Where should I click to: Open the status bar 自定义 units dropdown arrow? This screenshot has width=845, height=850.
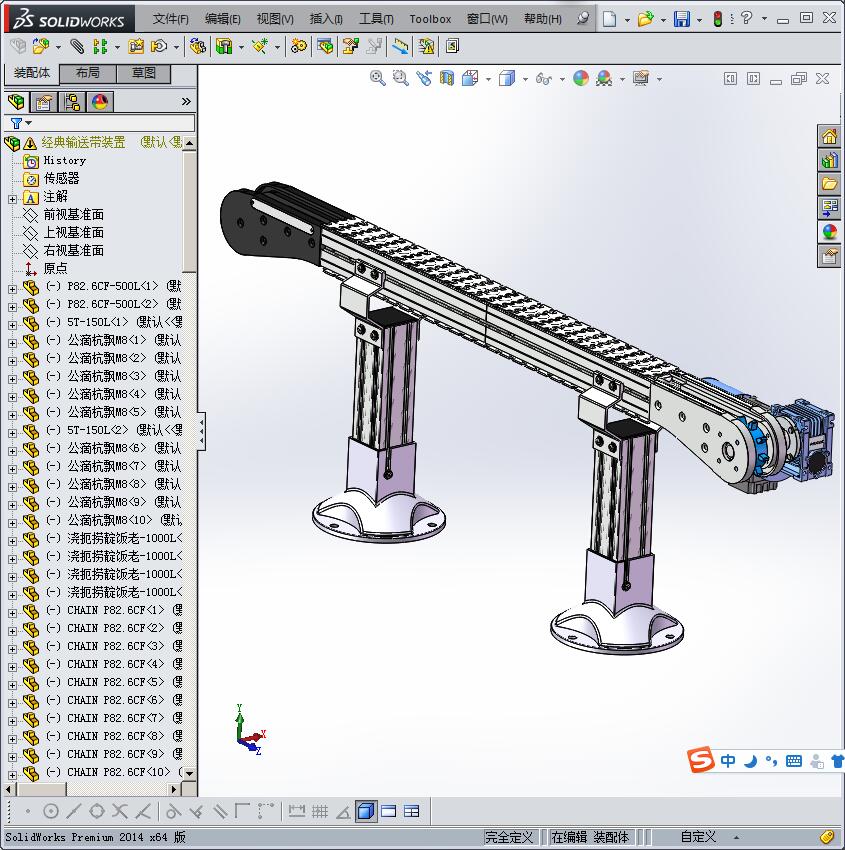736,838
